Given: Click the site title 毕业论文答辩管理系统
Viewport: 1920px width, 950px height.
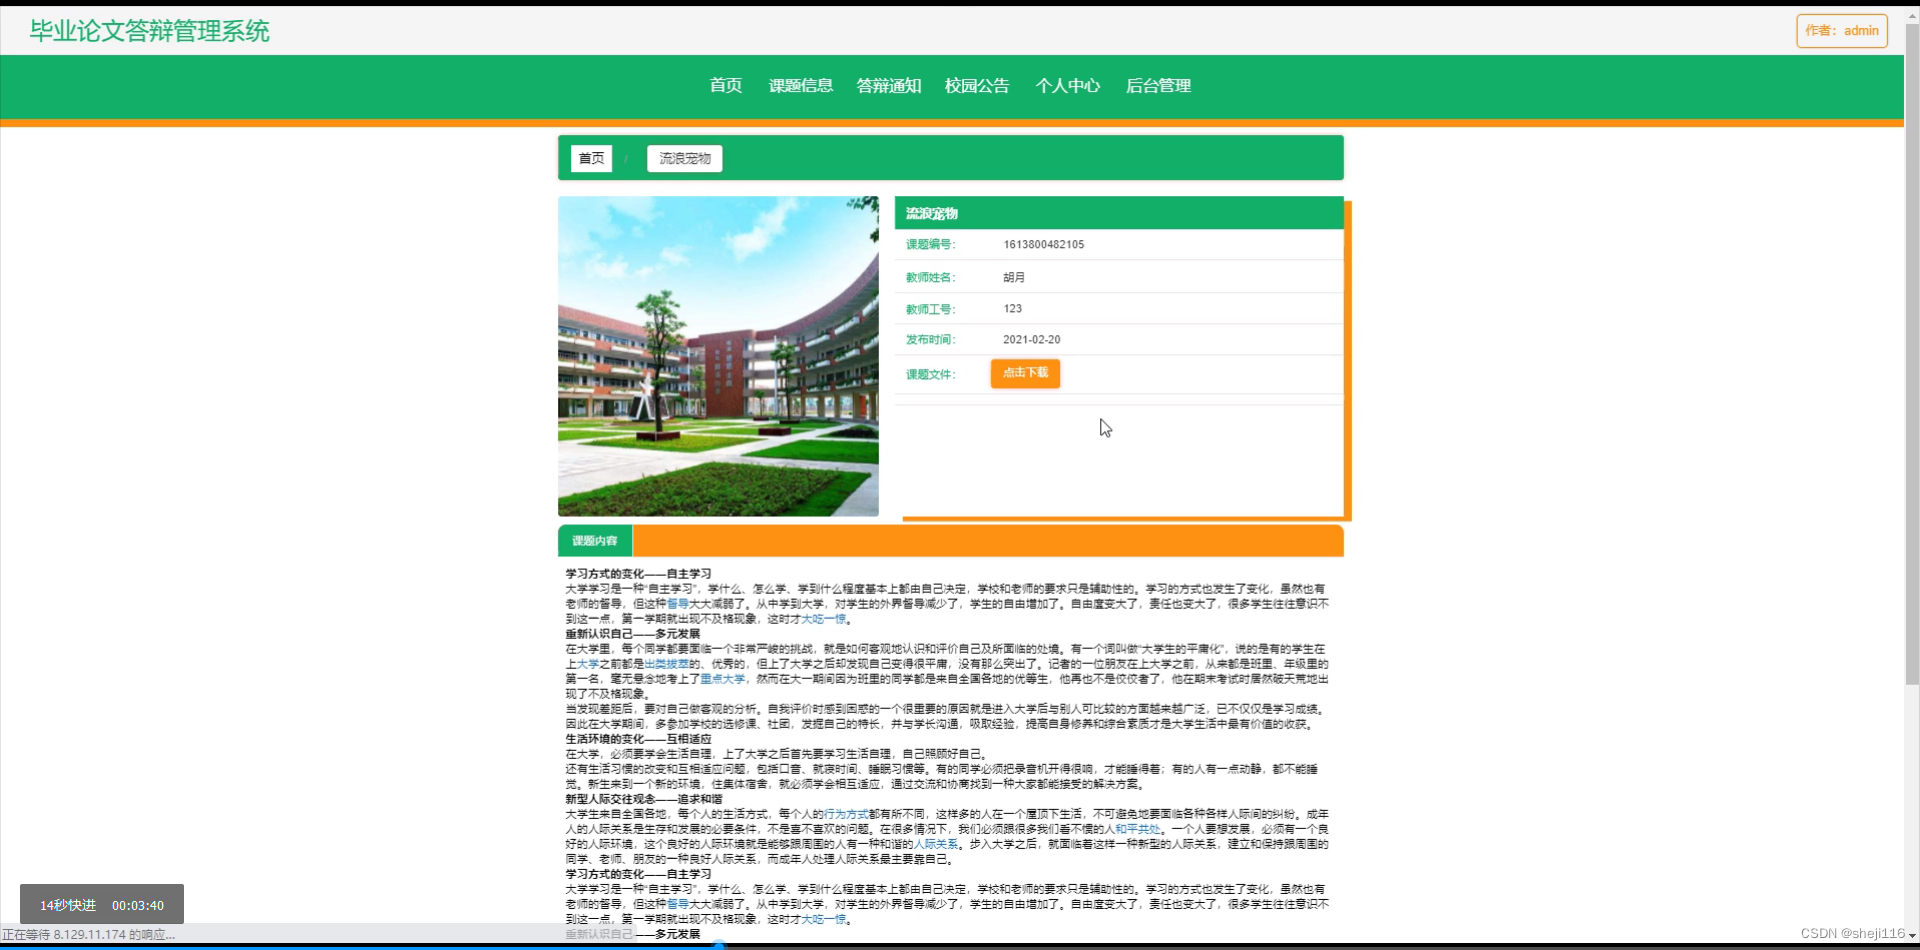Looking at the screenshot, I should pos(148,31).
